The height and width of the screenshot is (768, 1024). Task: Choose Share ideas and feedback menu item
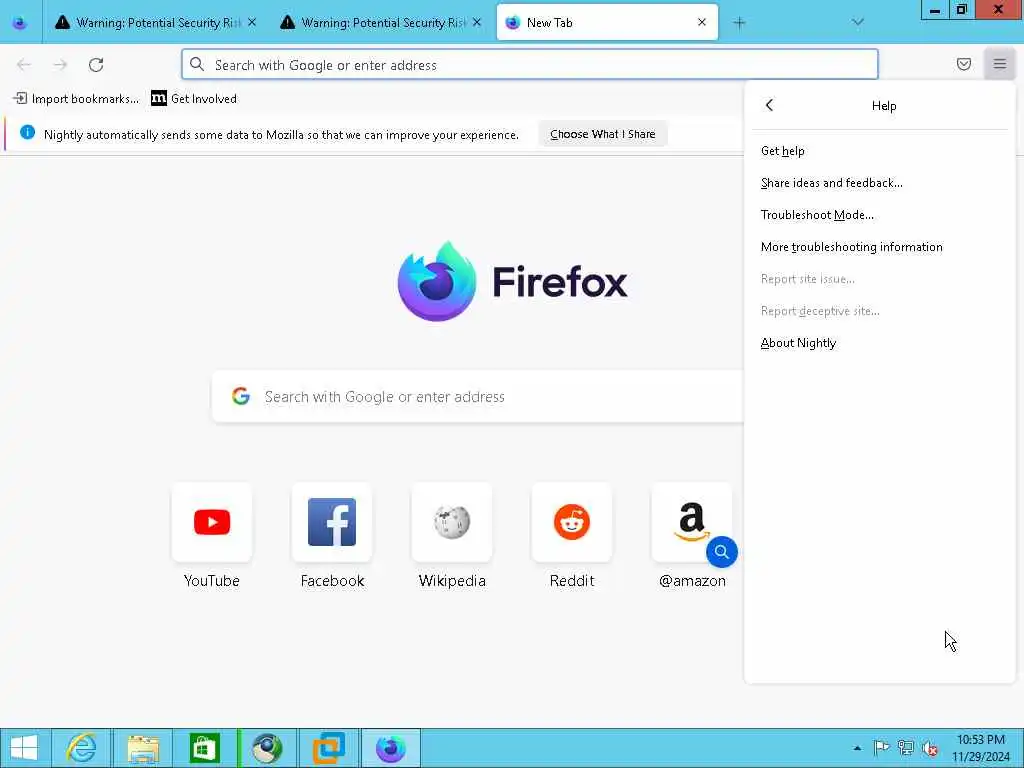880,183
